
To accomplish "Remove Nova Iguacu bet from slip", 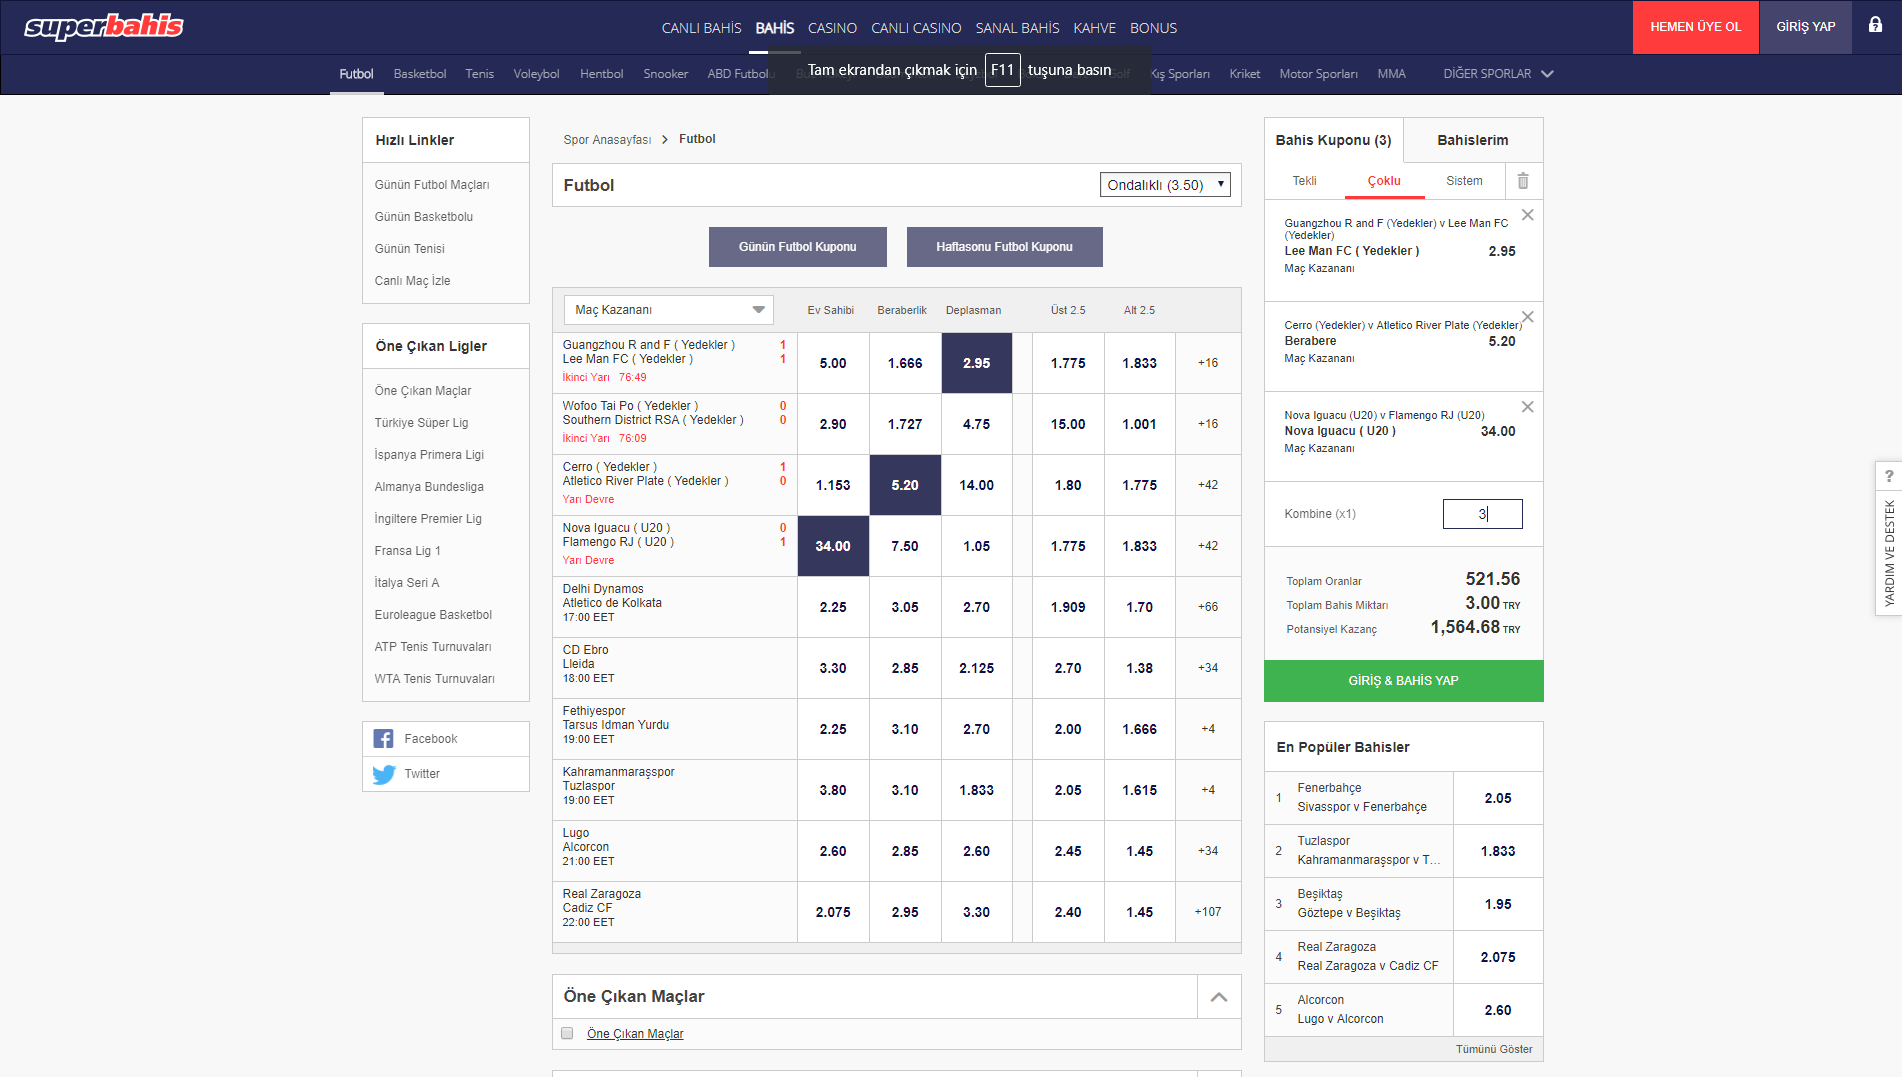I will coord(1527,407).
